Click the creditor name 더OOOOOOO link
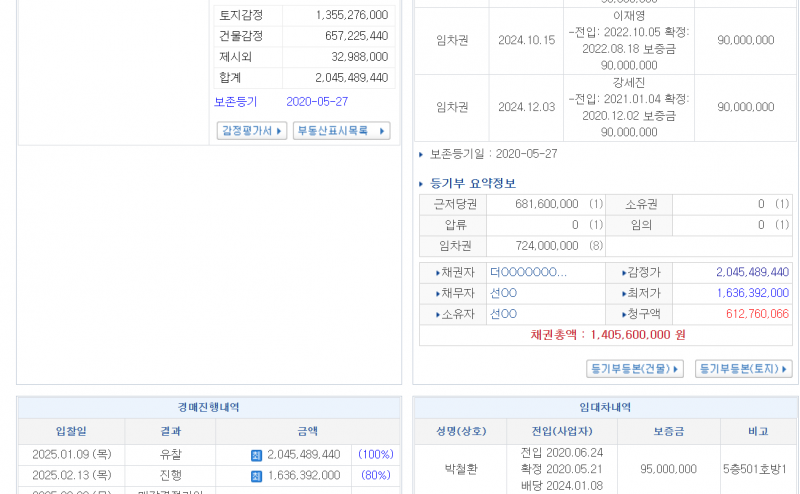 pyautogui.click(x=528, y=272)
